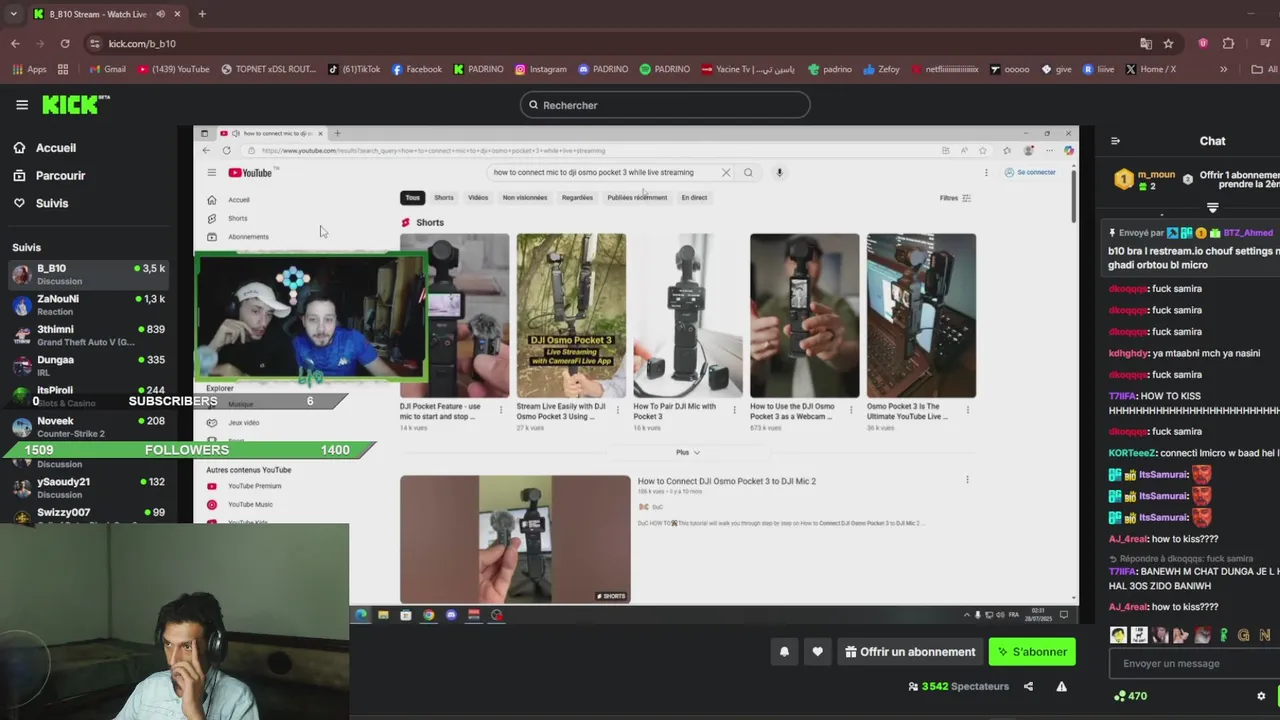Open the tab search dropdown

click(x=13, y=14)
